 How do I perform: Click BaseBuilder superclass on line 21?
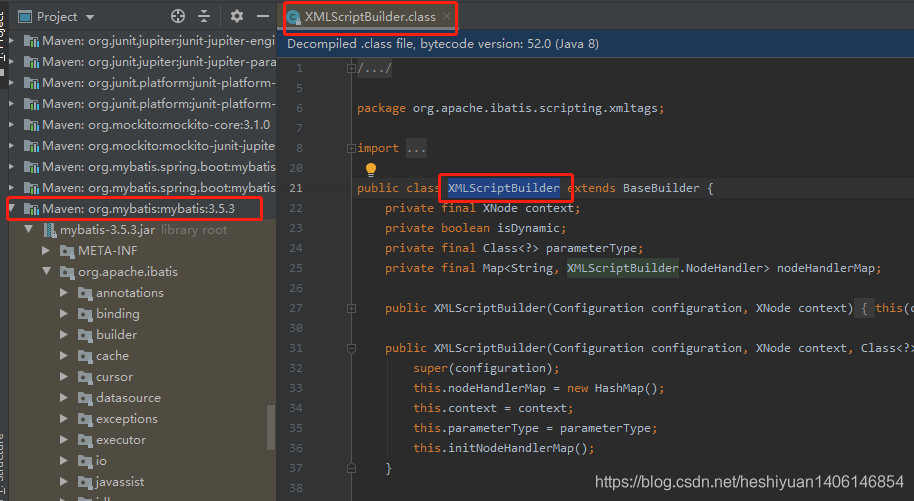[x=661, y=188]
